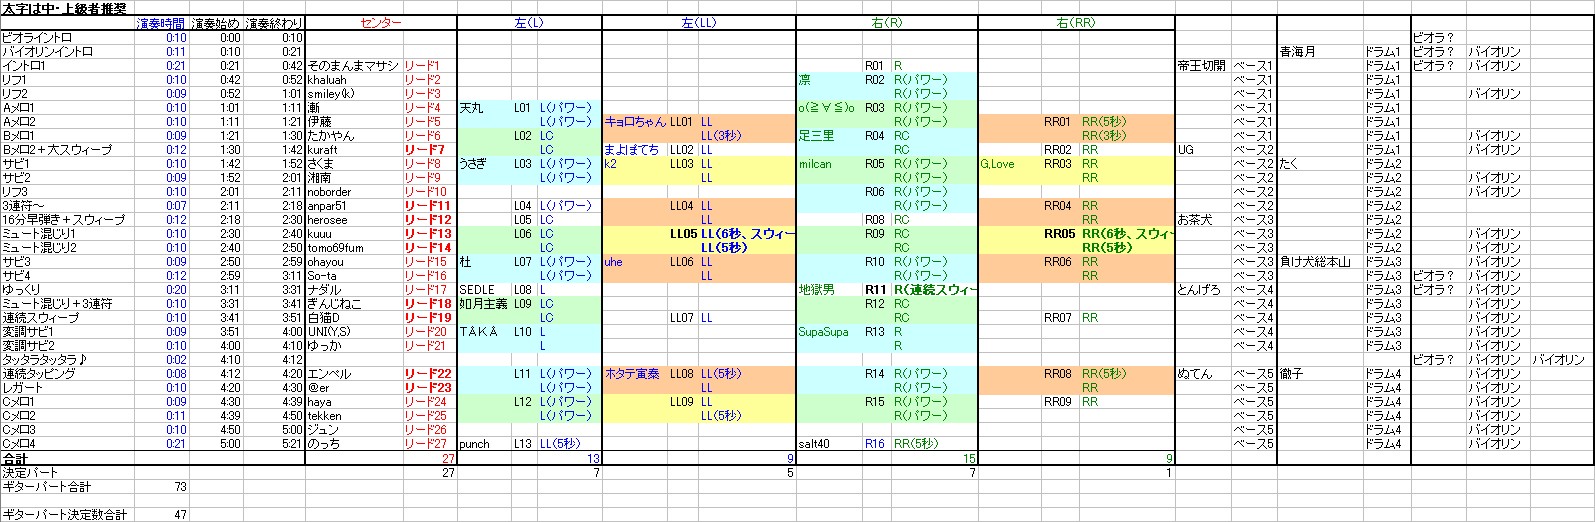
Task: Select the ホタテ演奏 name cell
Action: [x=634, y=373]
